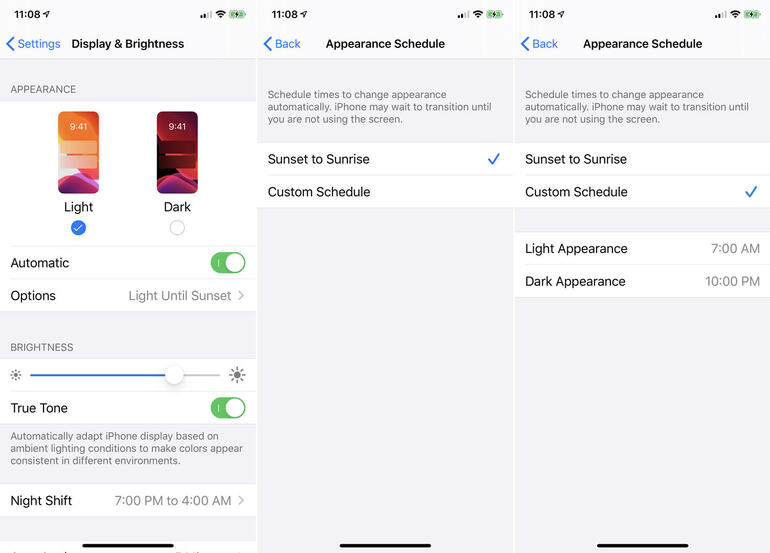Select the Dark appearance phone thumbnail
Viewport: 770px width, 553px height.
point(177,152)
